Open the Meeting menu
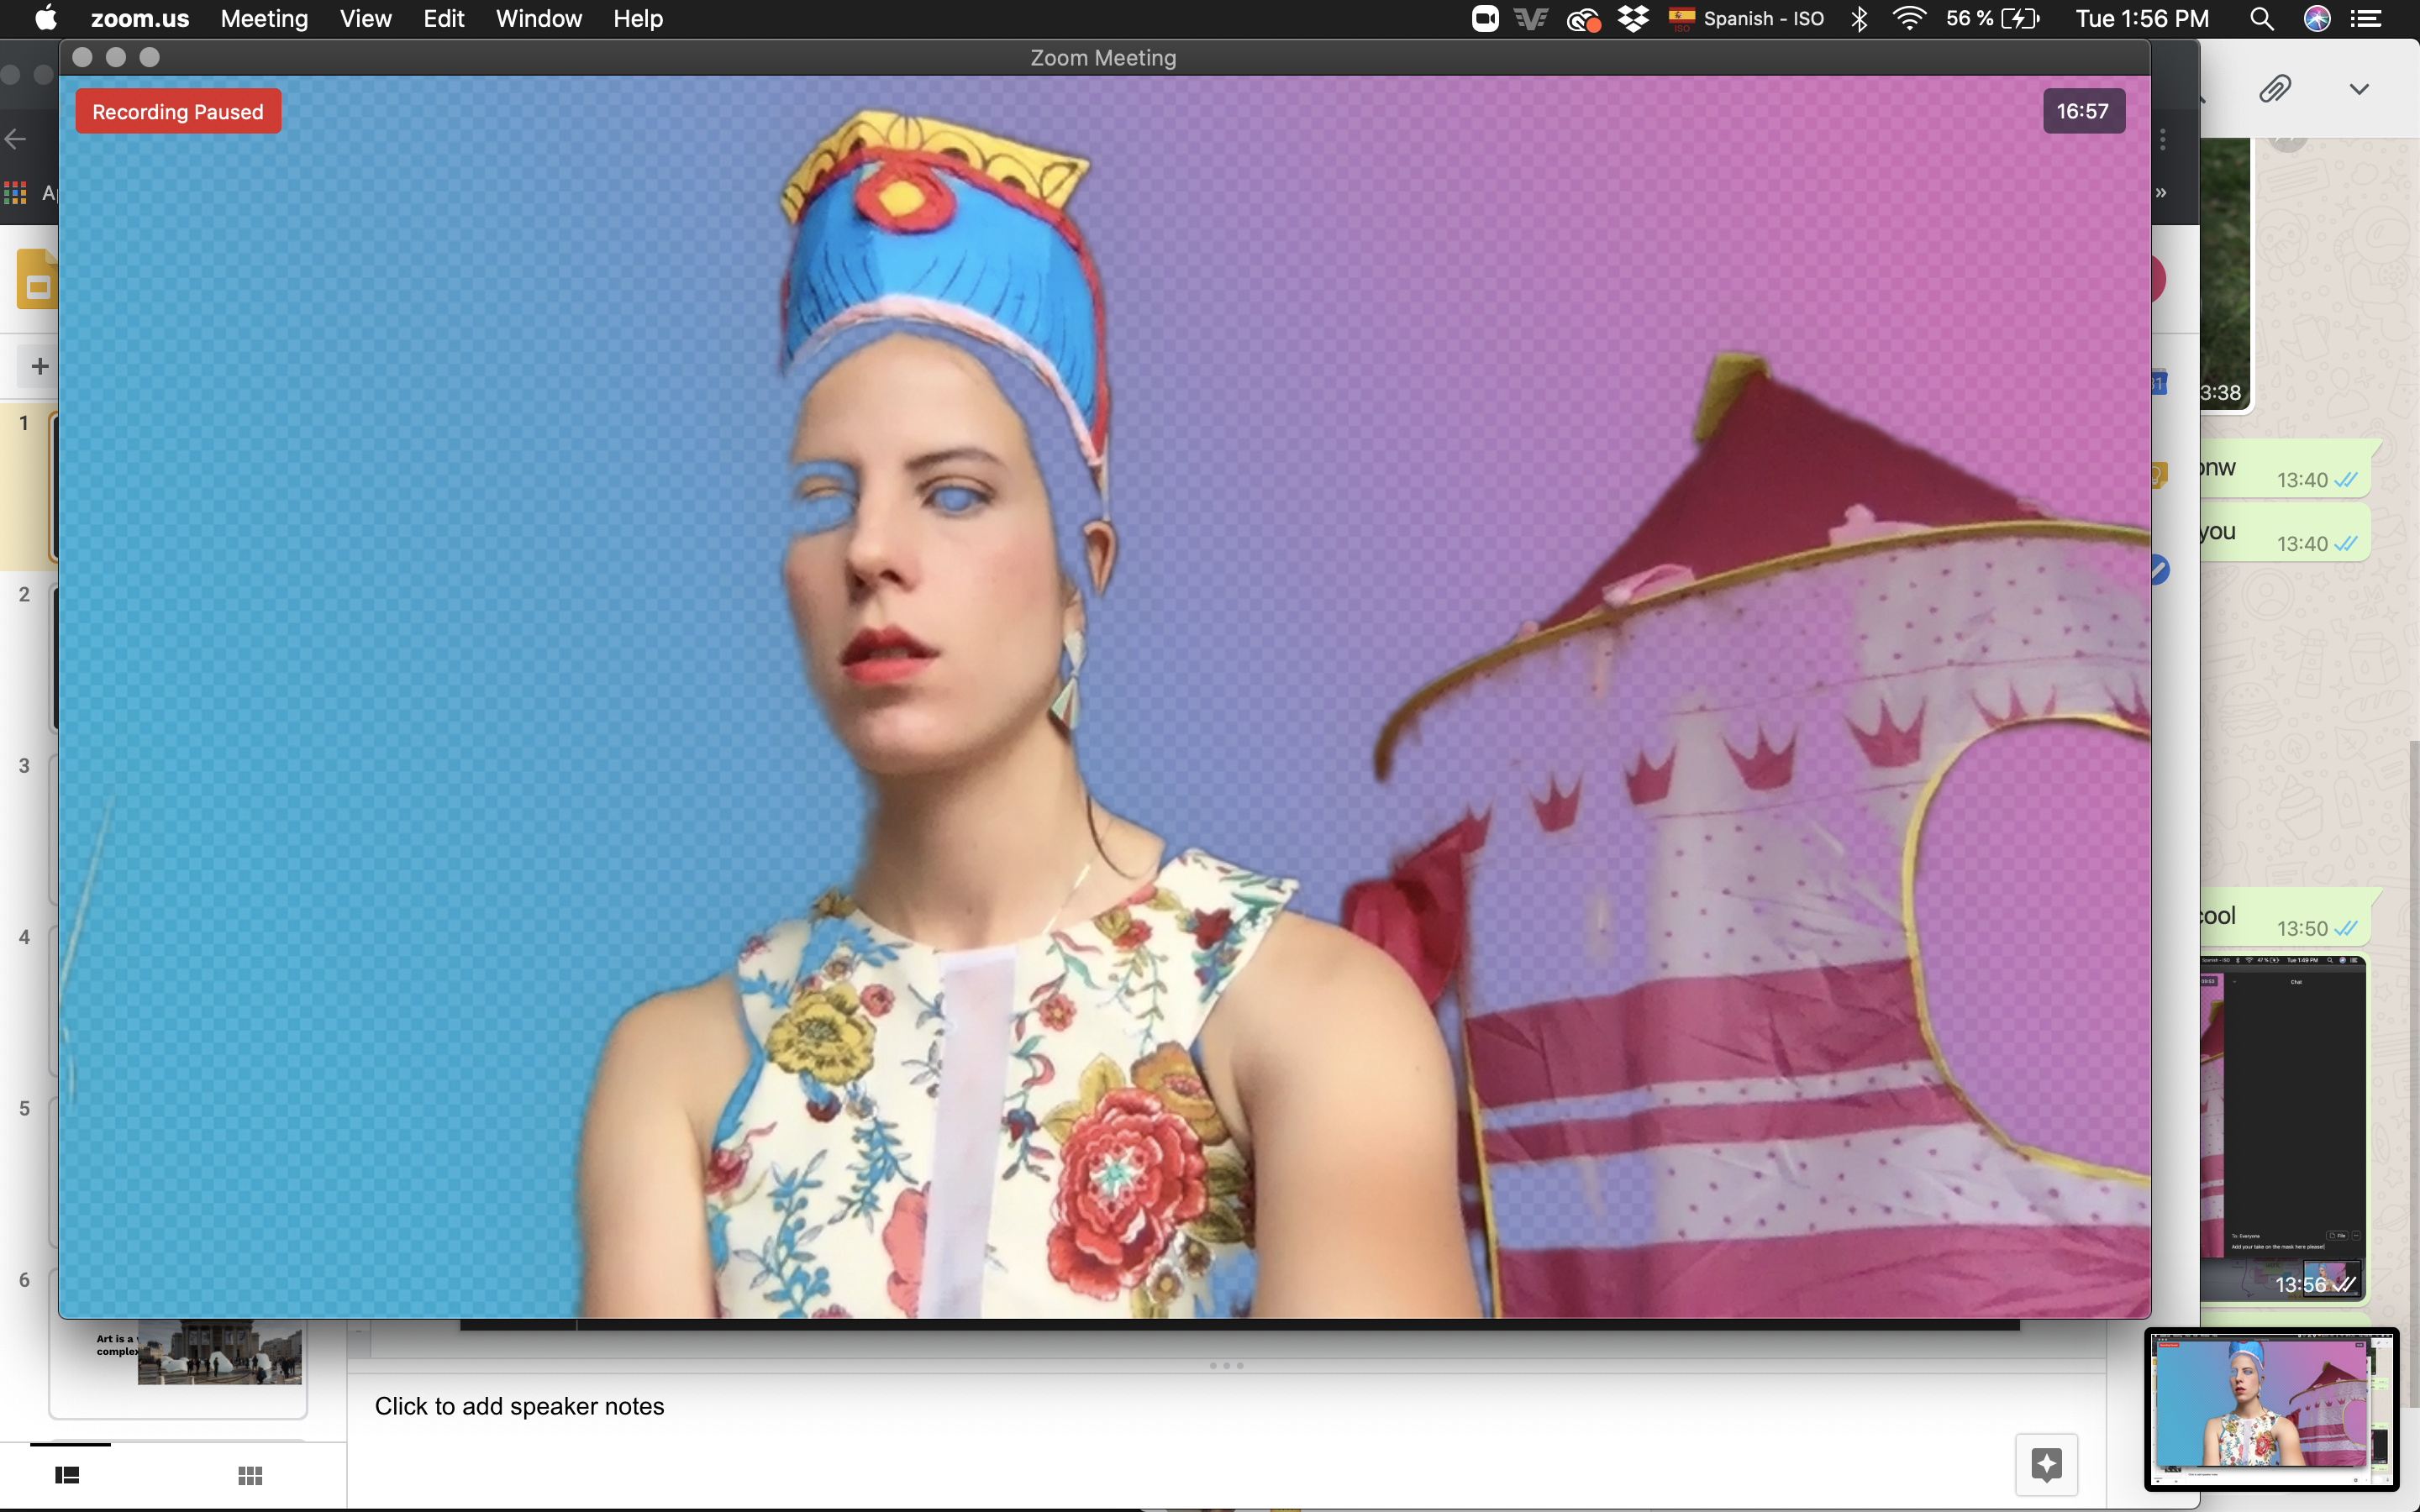This screenshot has width=2420, height=1512. point(264,19)
